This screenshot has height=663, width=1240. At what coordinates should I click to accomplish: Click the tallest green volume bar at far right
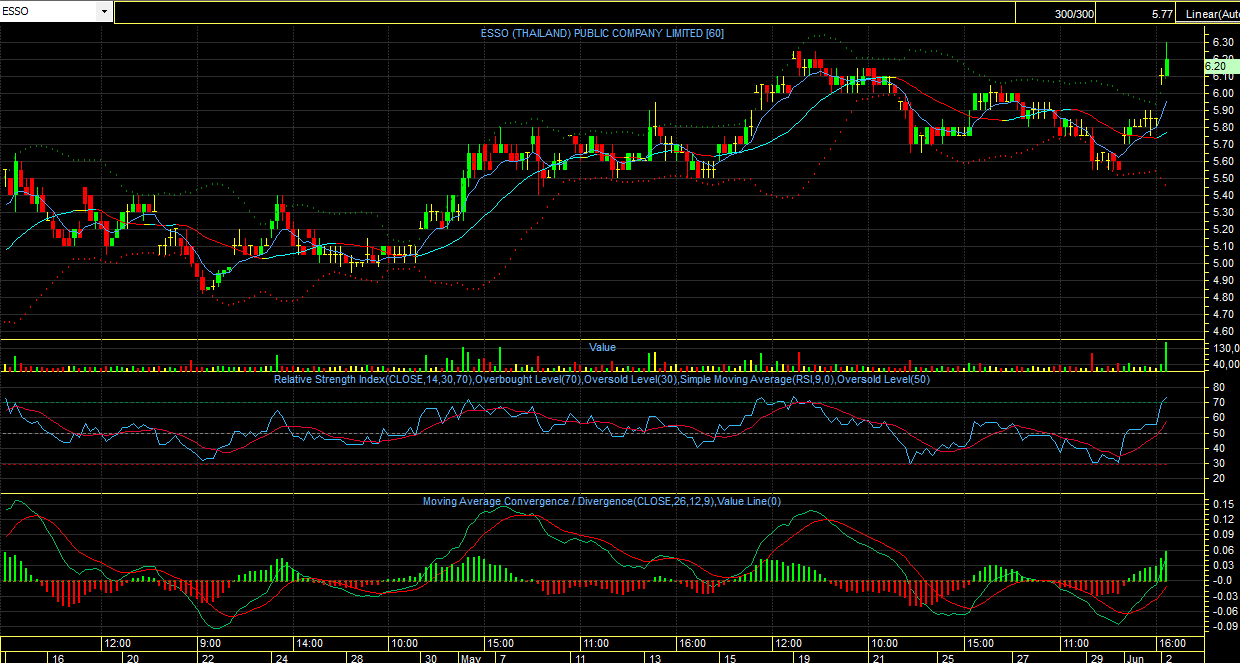(x=1166, y=356)
